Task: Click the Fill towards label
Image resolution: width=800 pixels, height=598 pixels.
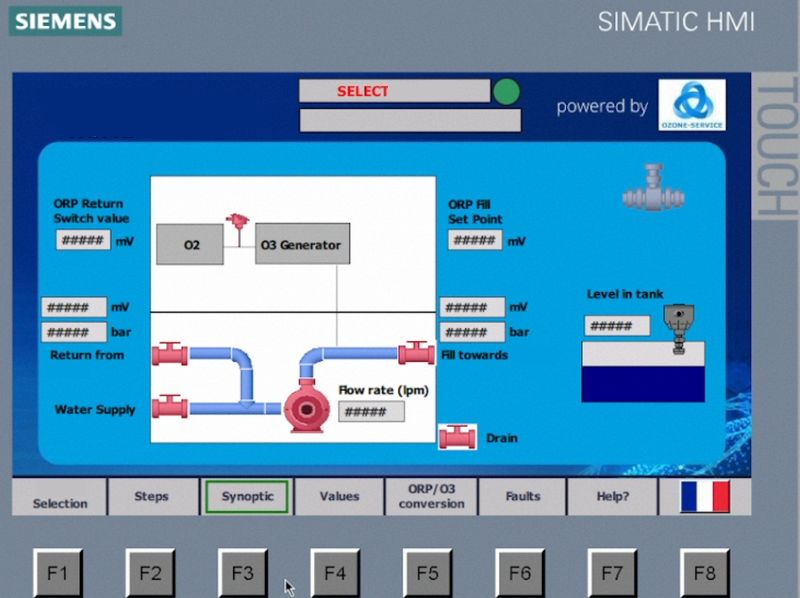Action: coord(474,355)
